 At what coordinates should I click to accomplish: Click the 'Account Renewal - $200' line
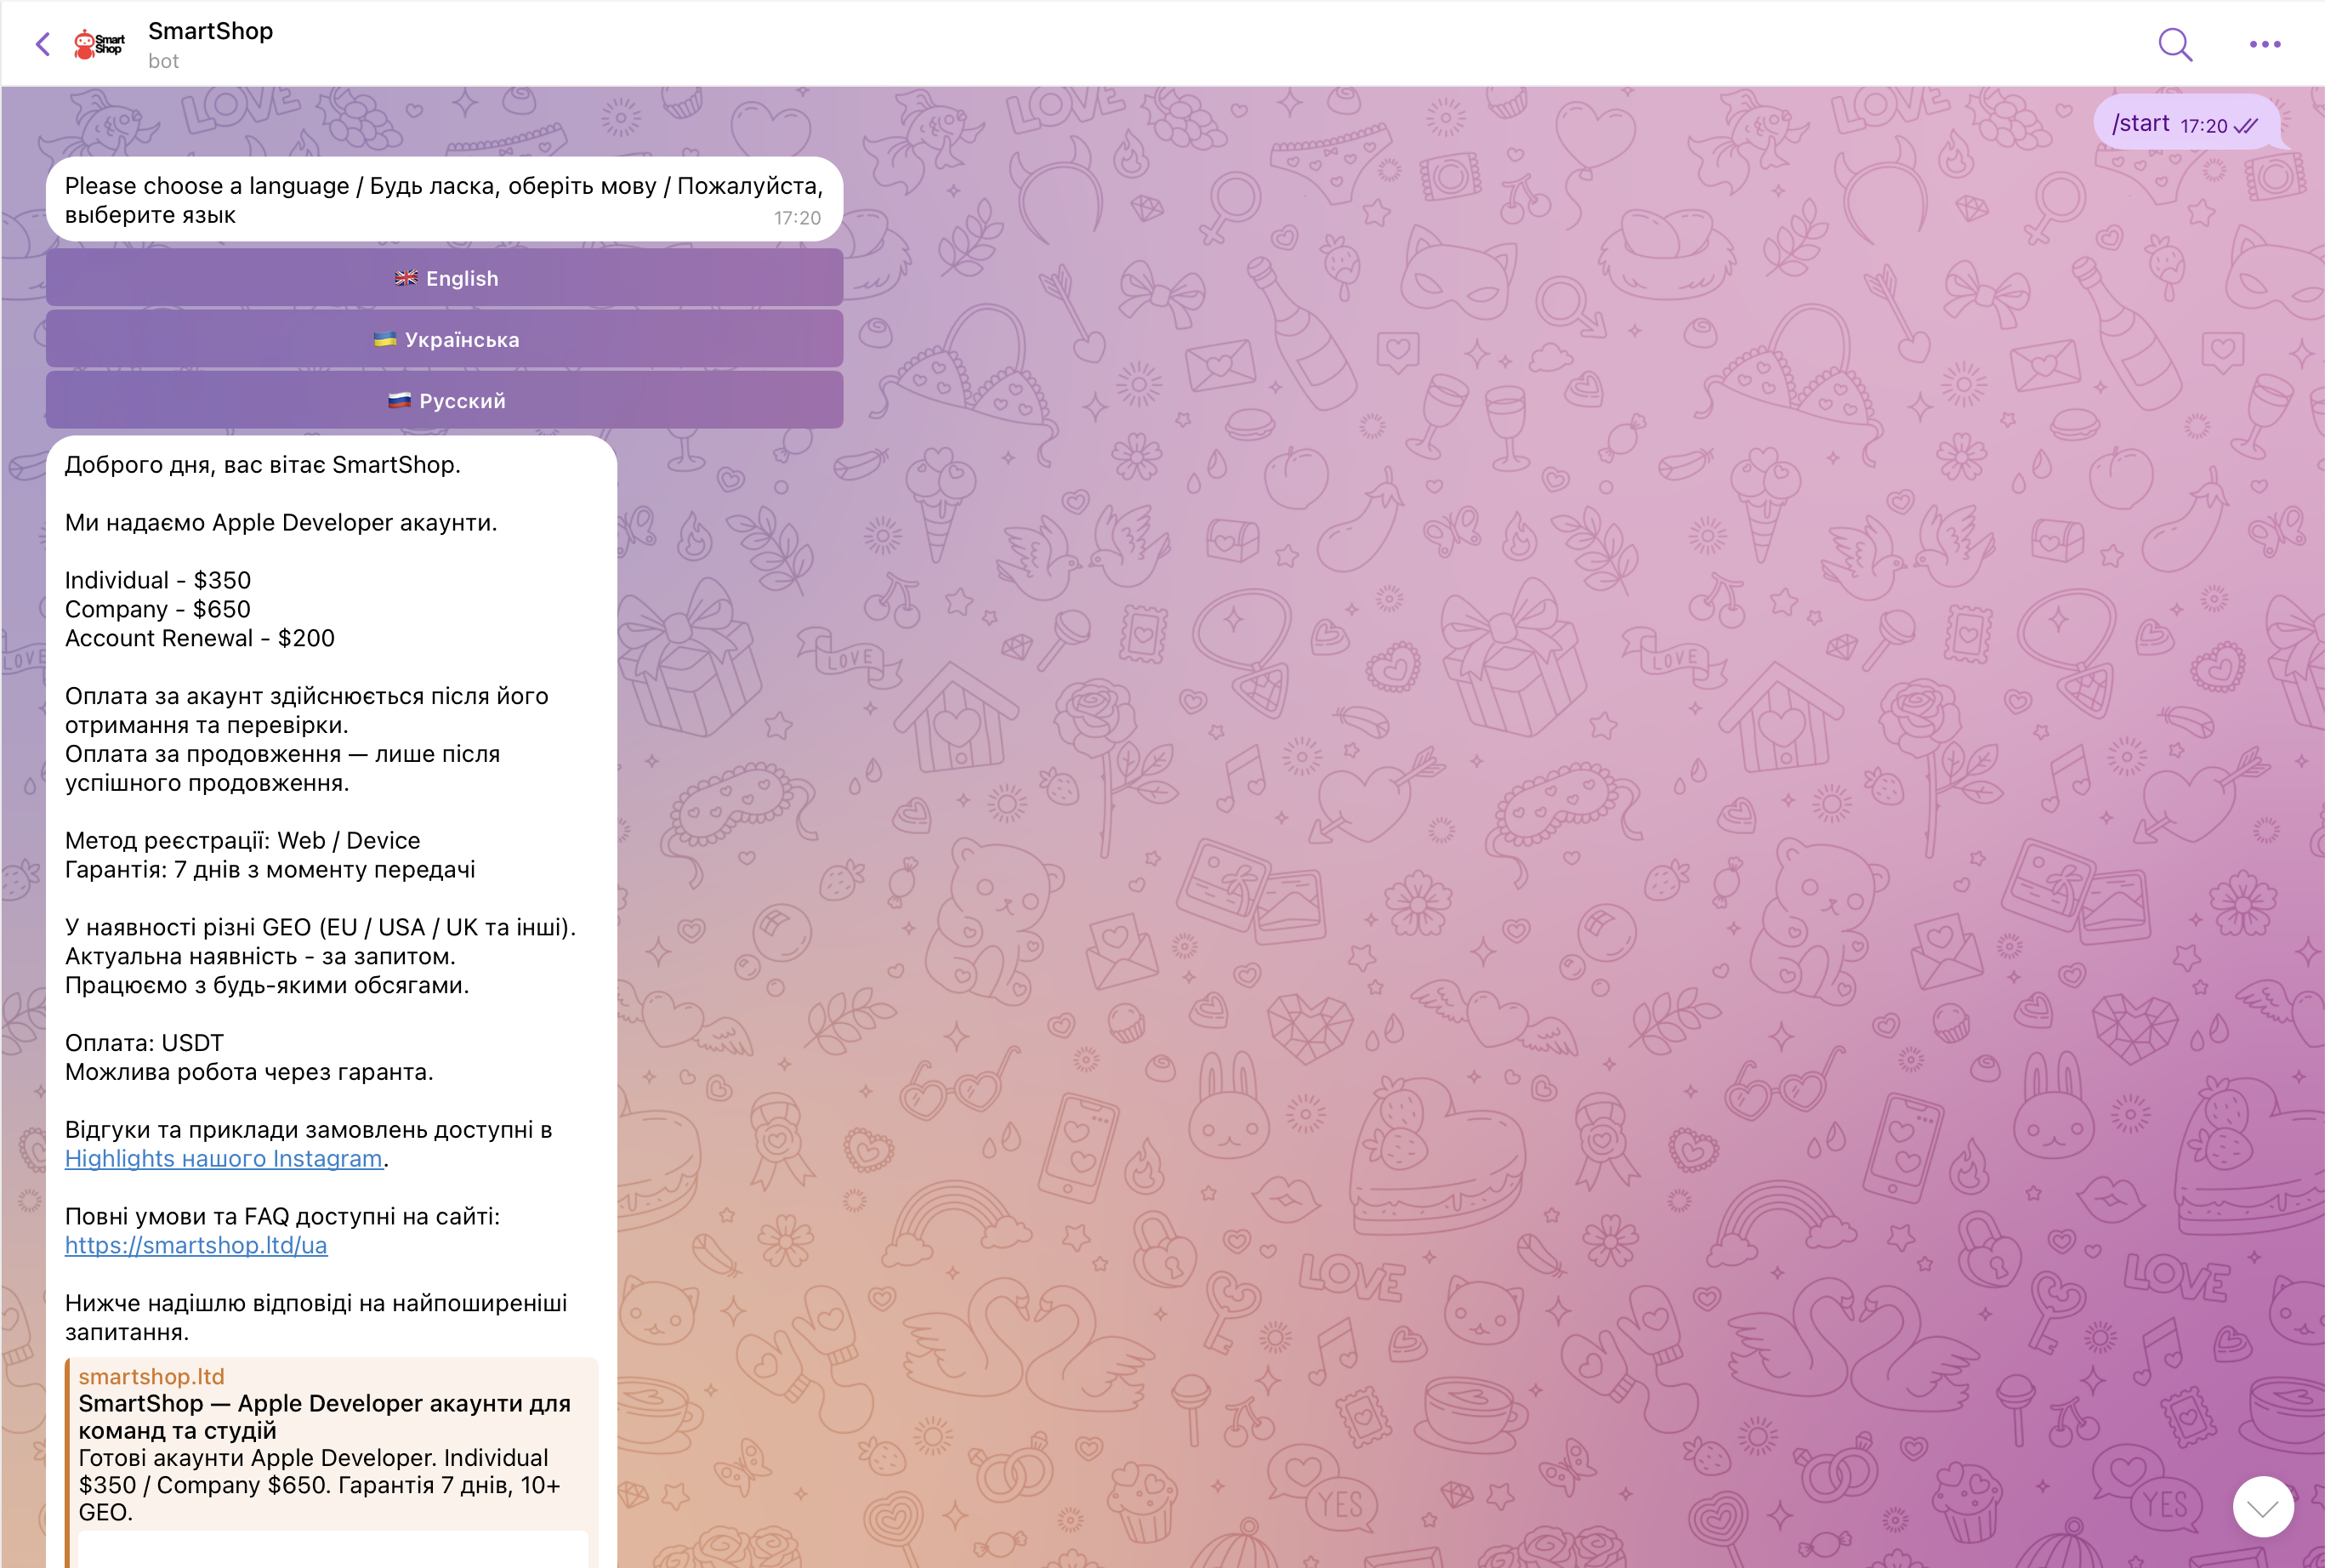click(x=200, y=638)
